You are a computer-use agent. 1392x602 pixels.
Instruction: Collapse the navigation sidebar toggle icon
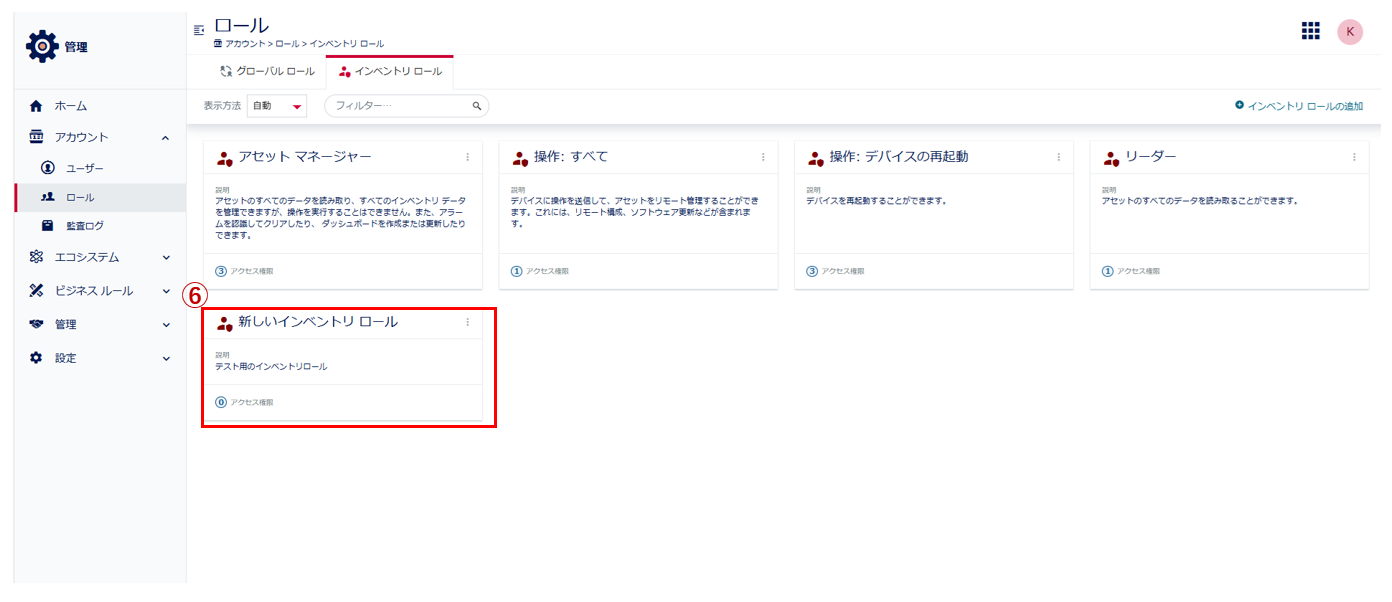(x=199, y=30)
